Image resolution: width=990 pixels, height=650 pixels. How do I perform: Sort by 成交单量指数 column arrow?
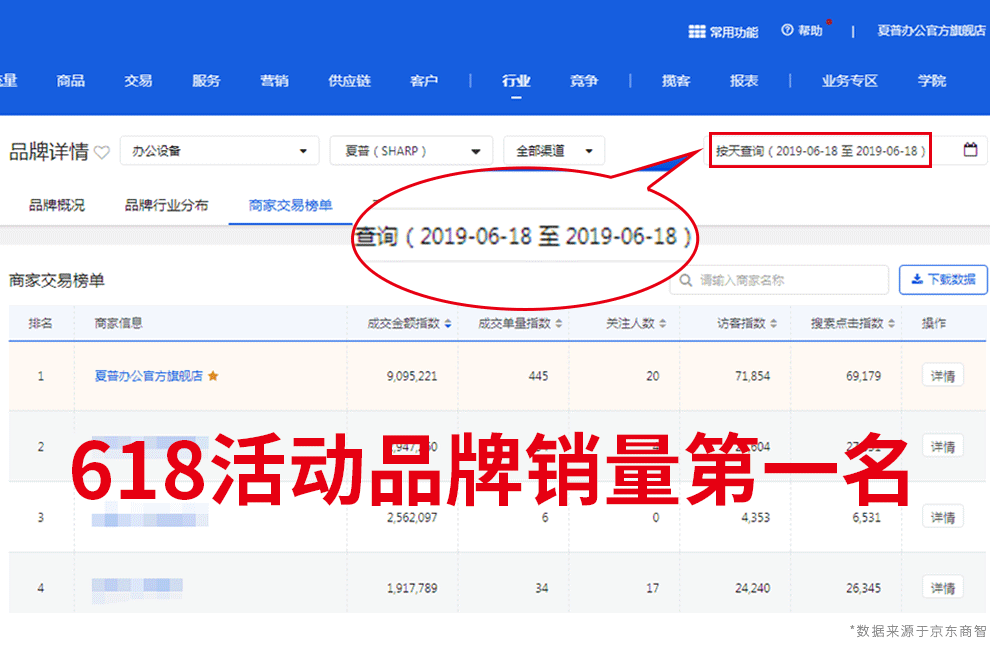tap(559, 324)
